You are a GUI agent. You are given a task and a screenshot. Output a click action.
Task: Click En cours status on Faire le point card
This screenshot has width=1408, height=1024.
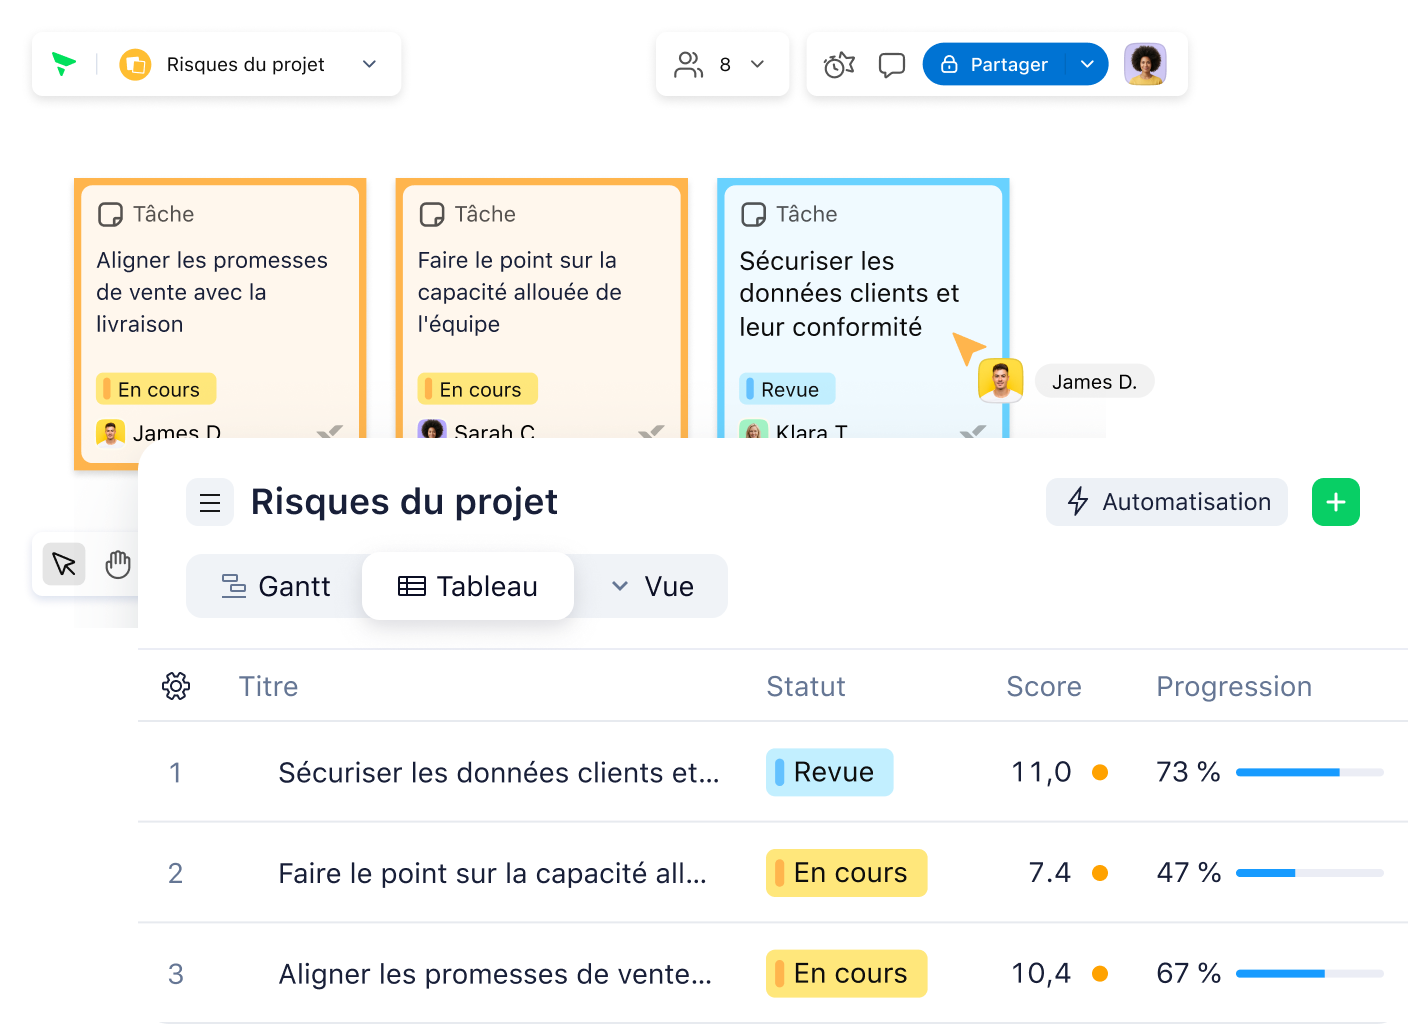[x=478, y=389]
